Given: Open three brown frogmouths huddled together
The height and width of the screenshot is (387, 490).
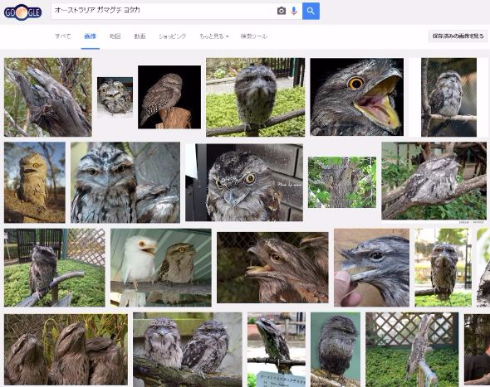Looking at the screenshot, I should 66,349.
